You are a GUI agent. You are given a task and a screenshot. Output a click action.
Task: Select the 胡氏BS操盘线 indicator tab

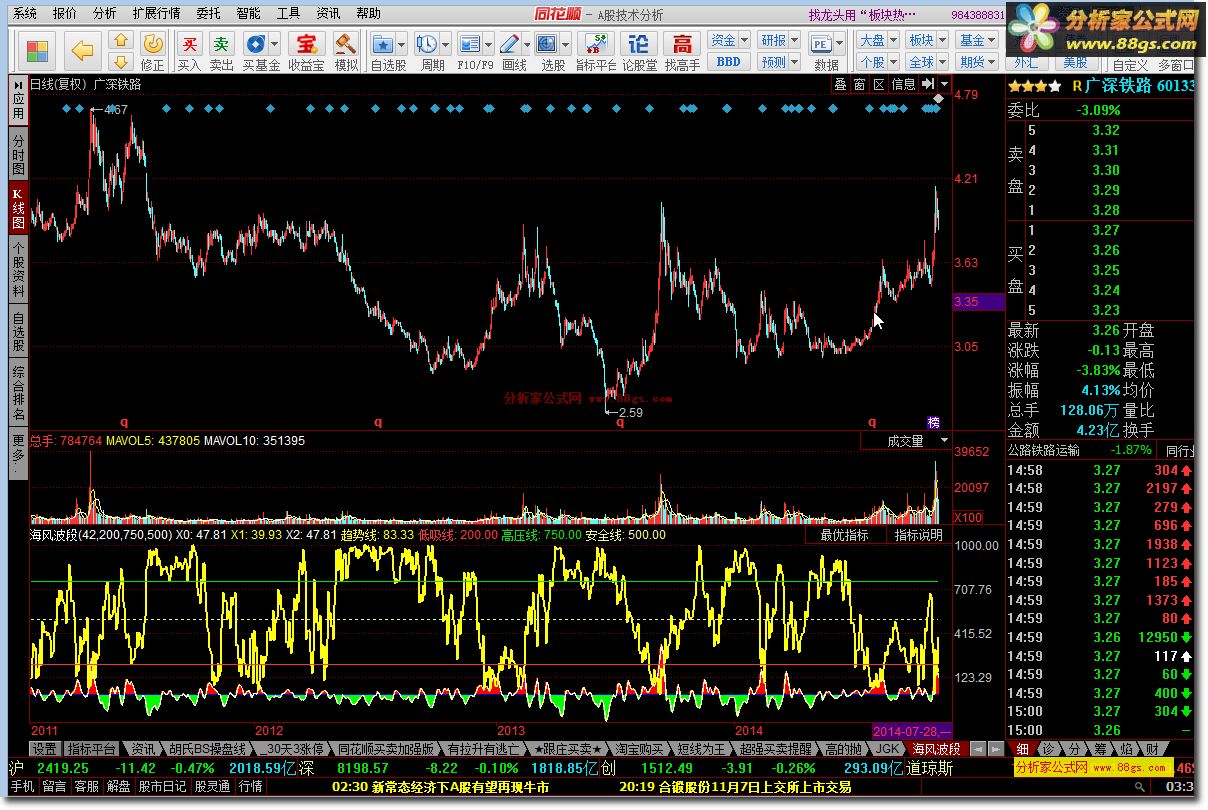[206, 749]
